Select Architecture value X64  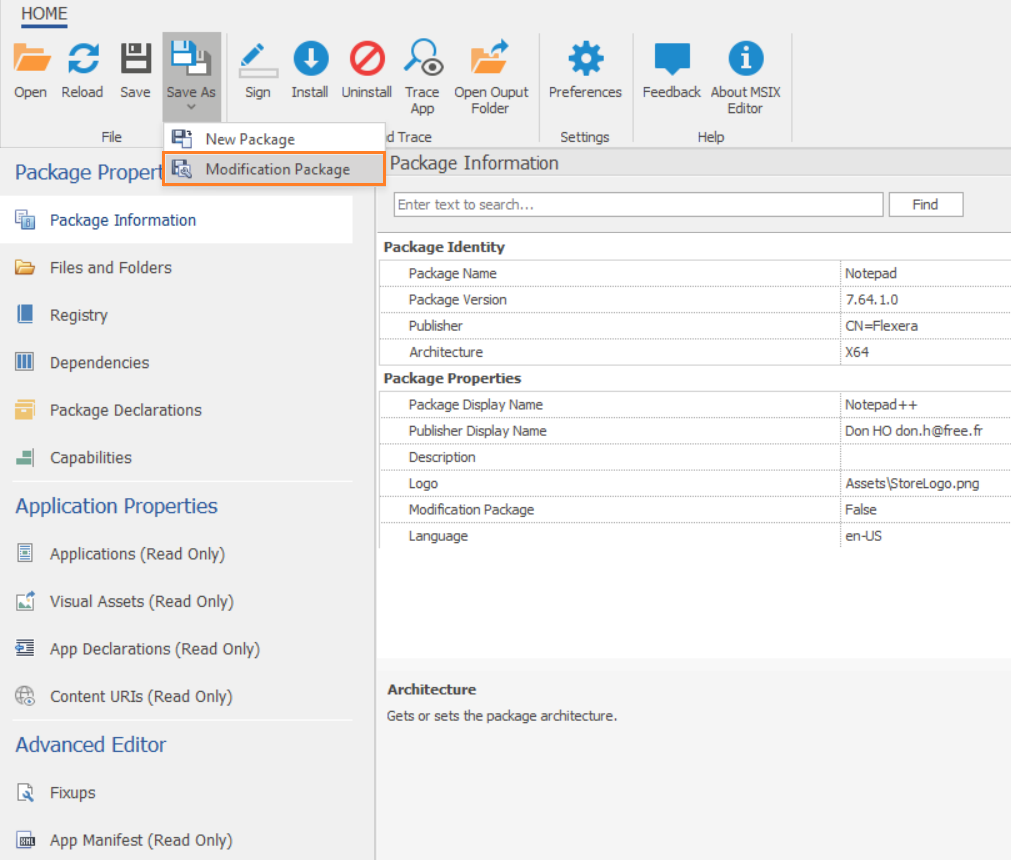[x=857, y=352]
